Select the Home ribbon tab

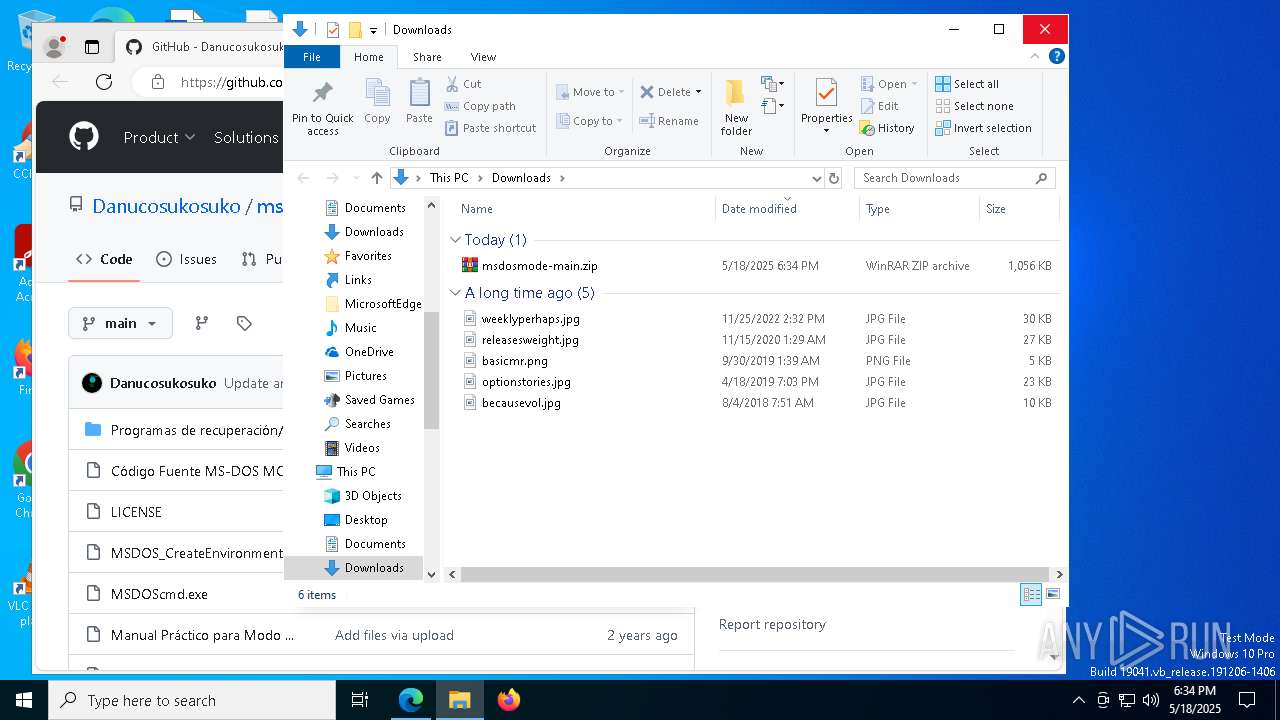pos(368,57)
